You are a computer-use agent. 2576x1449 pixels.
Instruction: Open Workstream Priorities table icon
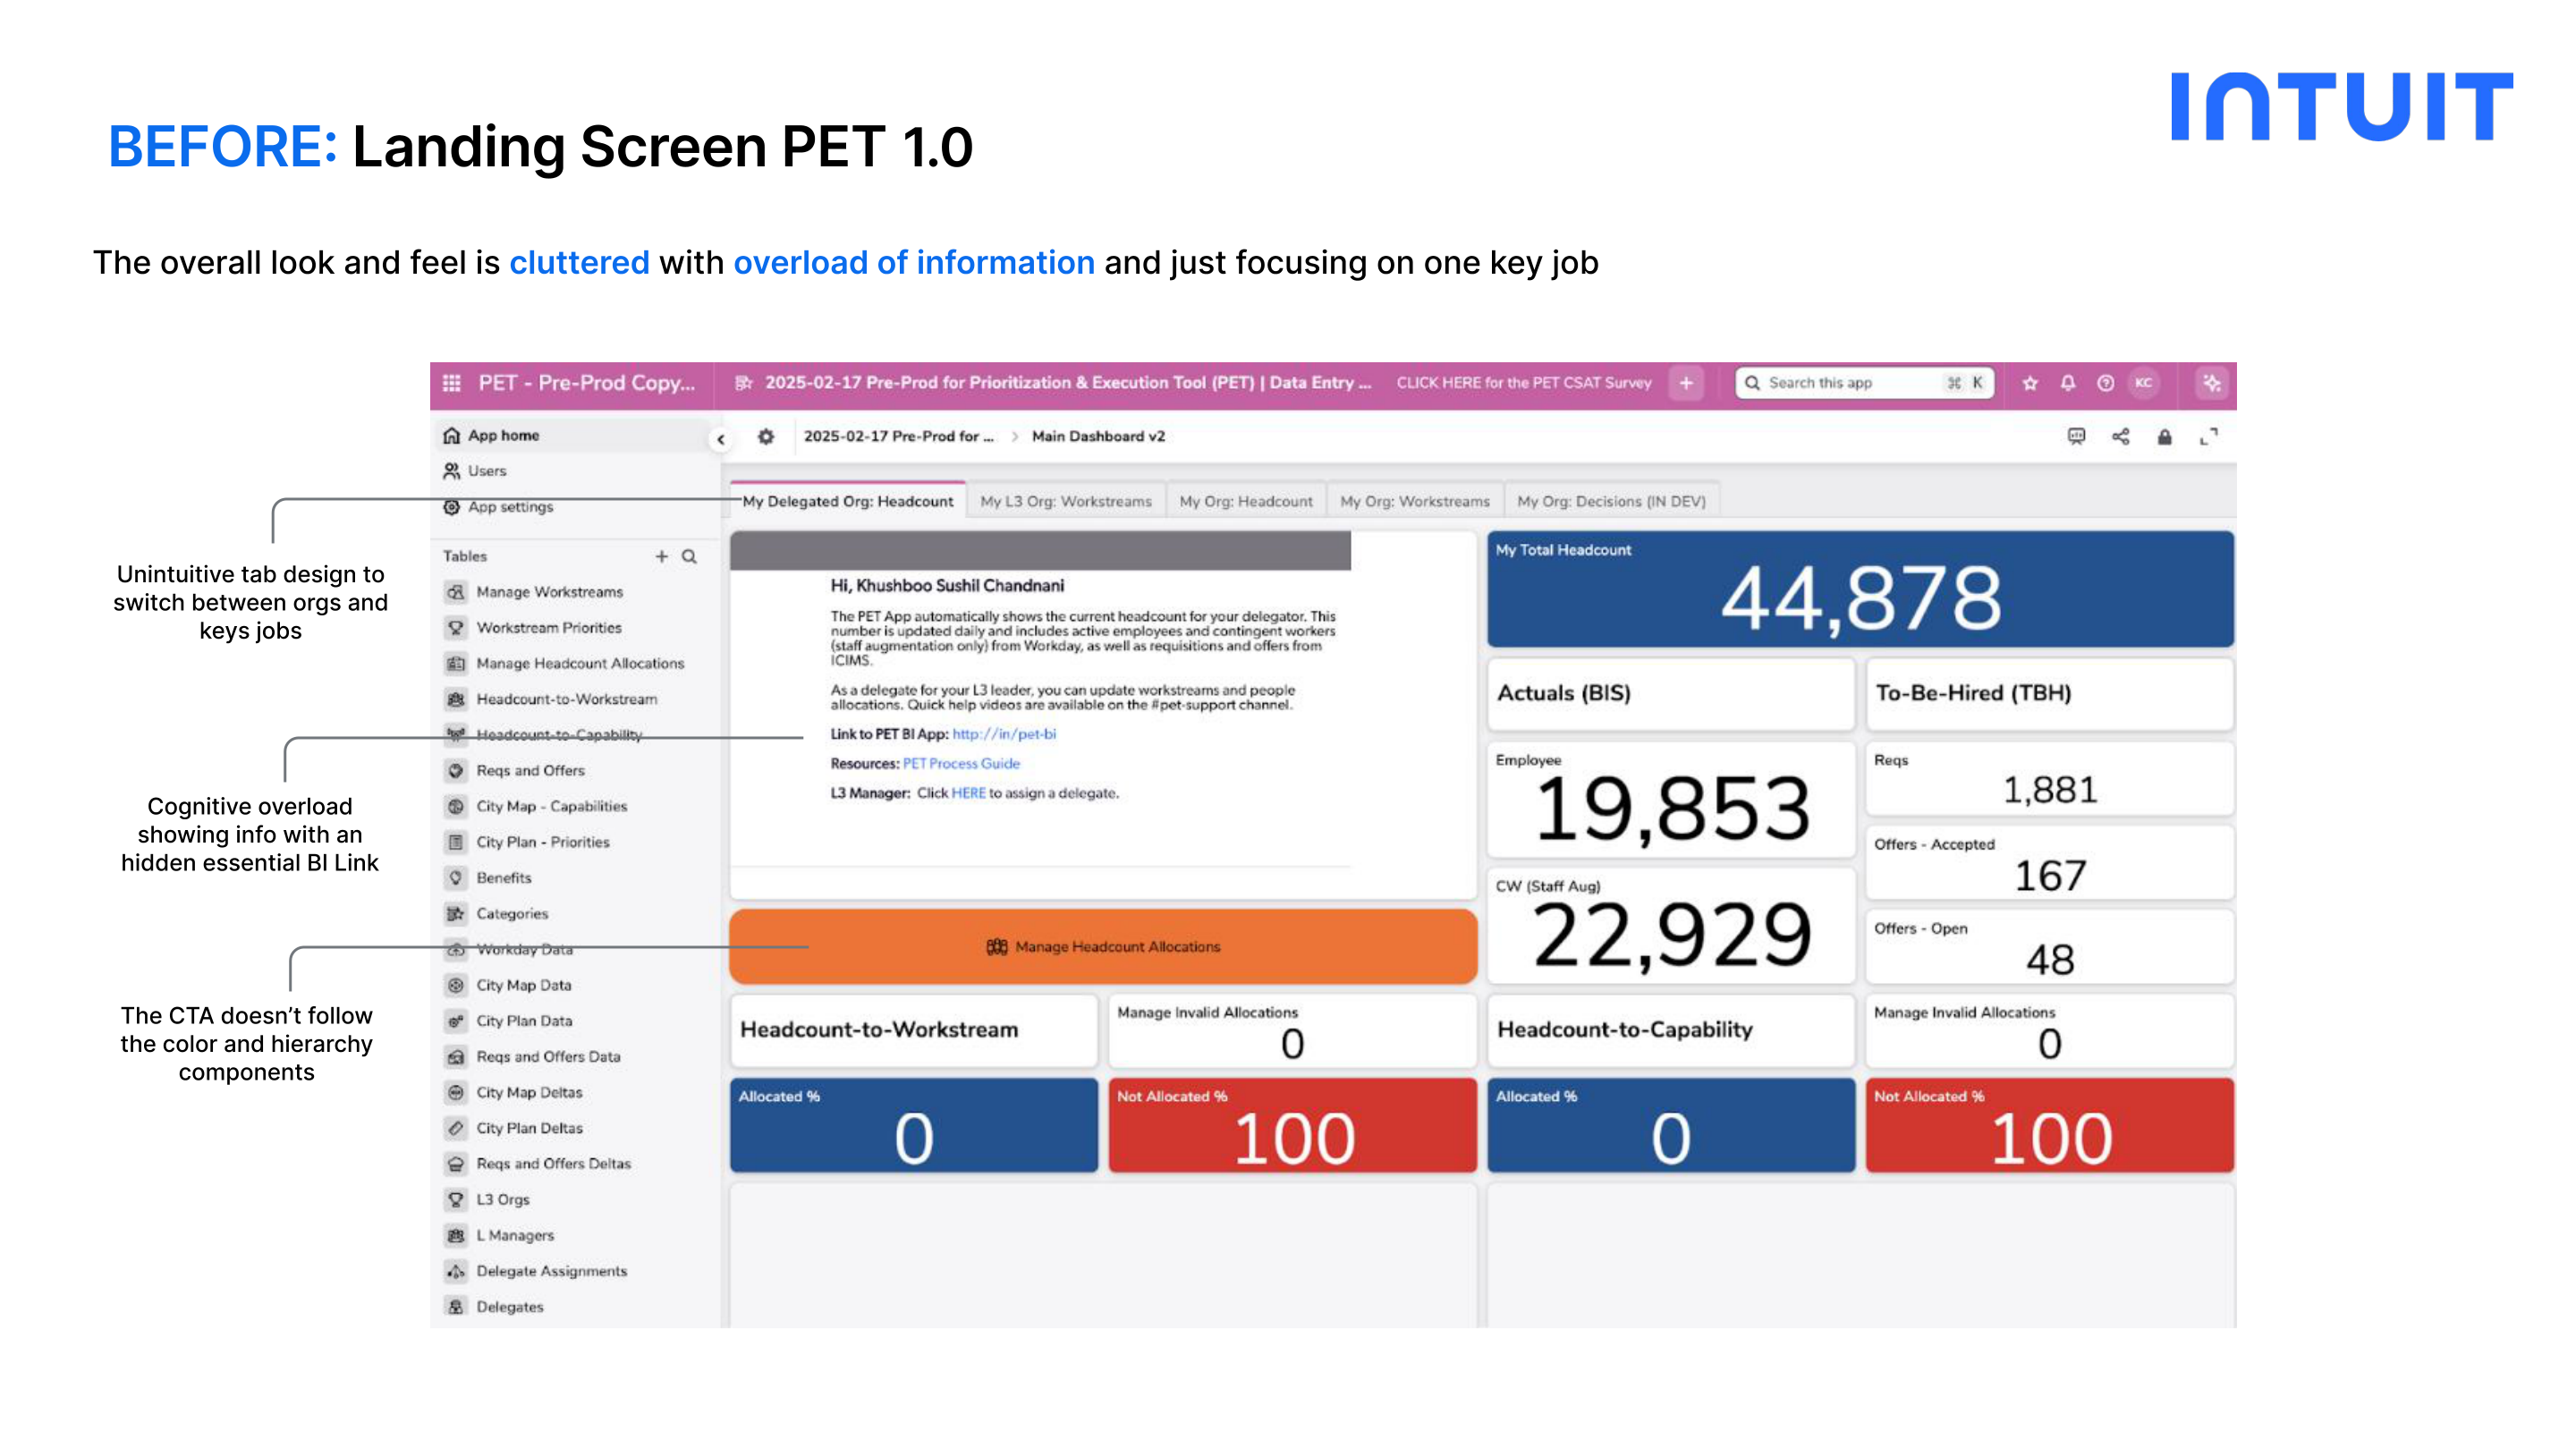pyautogui.click(x=456, y=628)
